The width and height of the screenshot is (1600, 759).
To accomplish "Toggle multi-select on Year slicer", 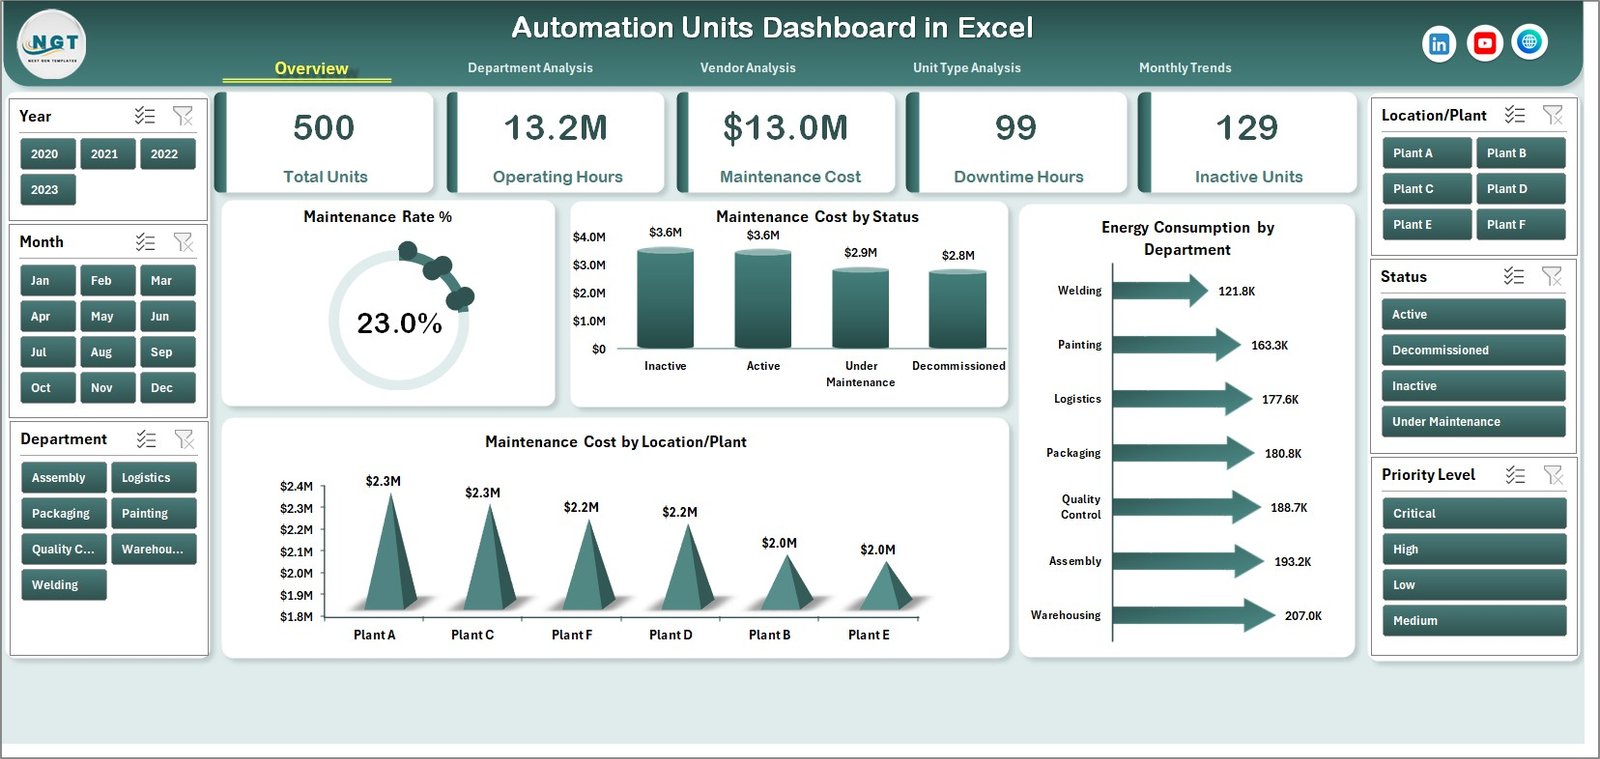I will pos(145,116).
